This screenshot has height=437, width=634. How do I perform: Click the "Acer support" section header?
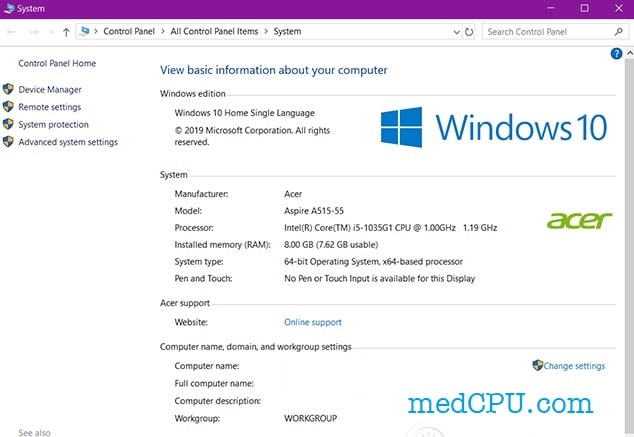point(185,303)
